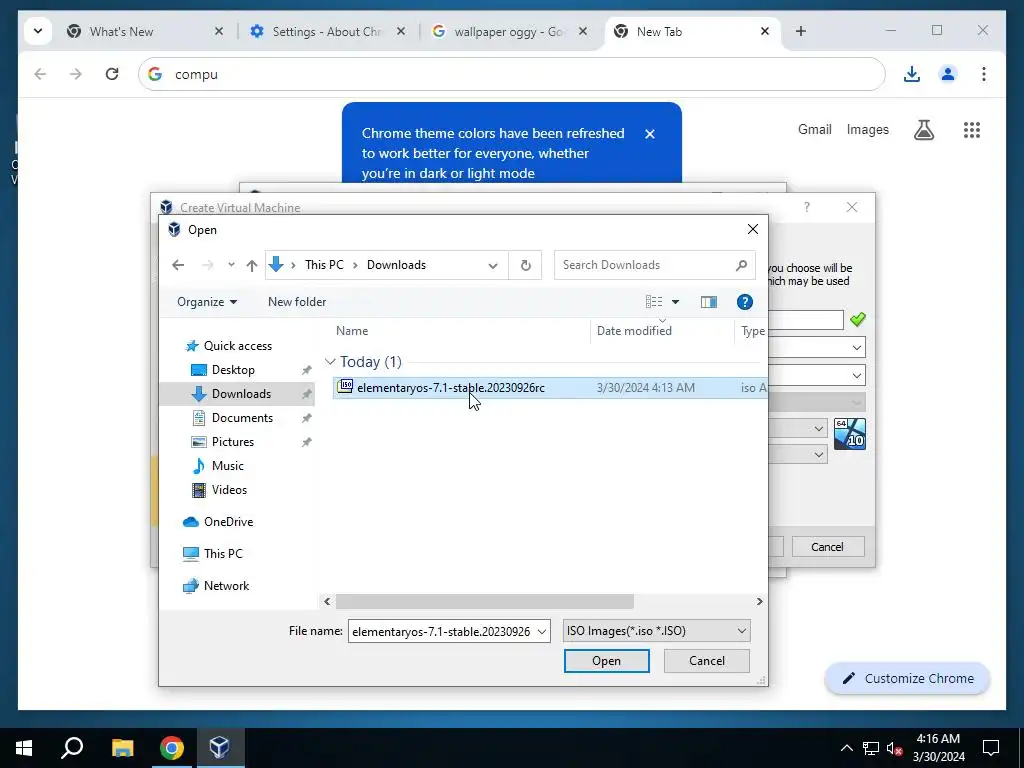The height and width of the screenshot is (768, 1024).
Task: Reload the Chrome page
Action: [x=112, y=74]
